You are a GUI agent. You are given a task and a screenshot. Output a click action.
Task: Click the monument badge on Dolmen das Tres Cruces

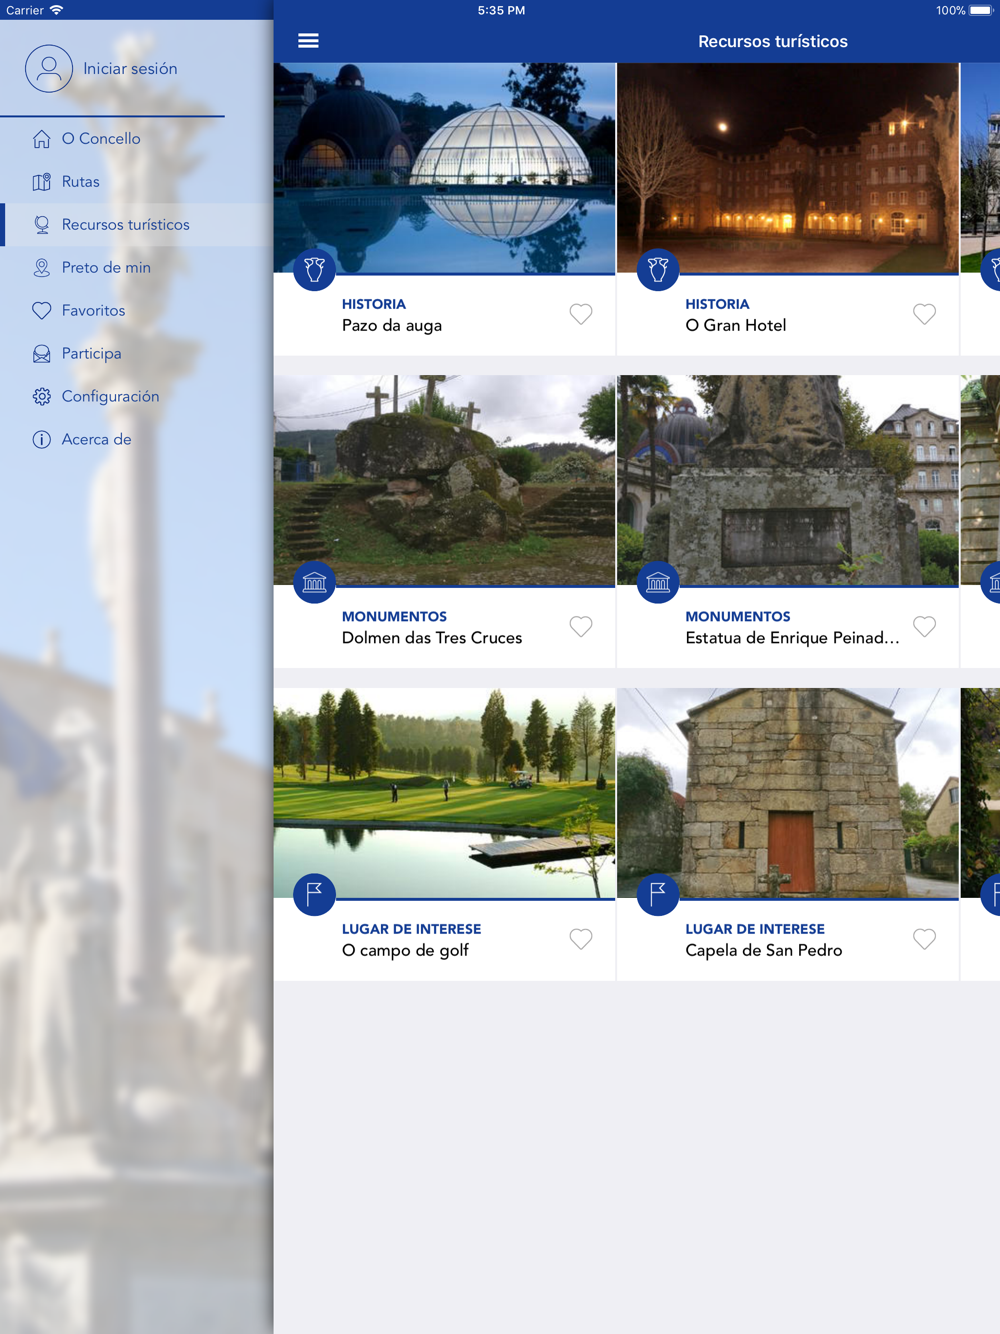pos(314,583)
